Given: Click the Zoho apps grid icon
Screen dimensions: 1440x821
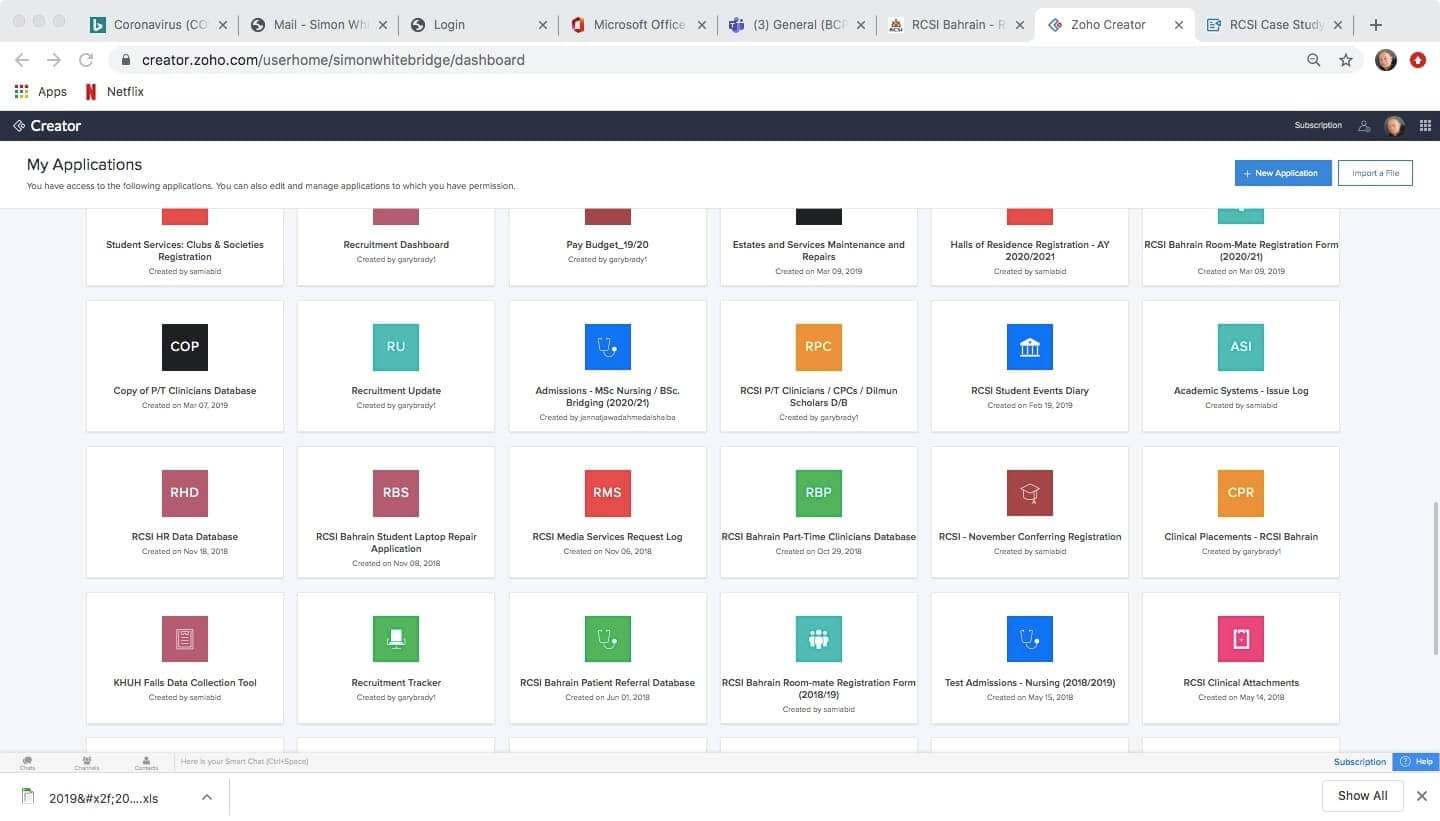Looking at the screenshot, I should click(x=1425, y=126).
